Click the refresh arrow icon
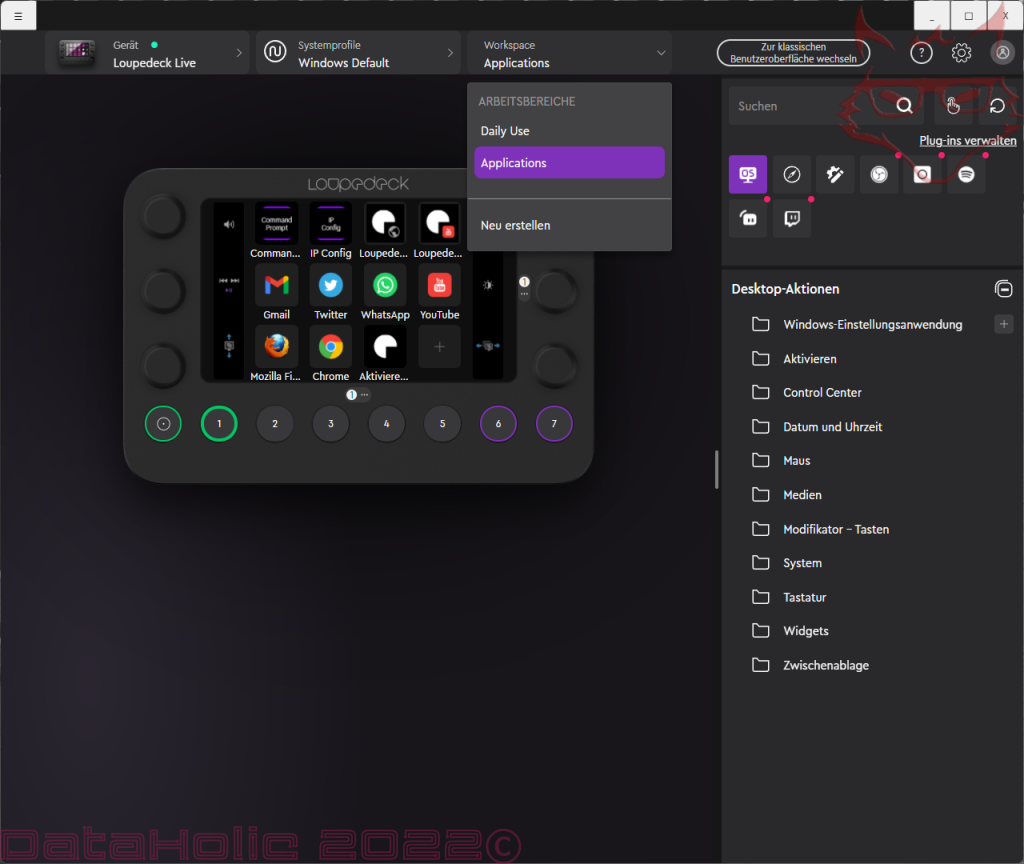This screenshot has width=1024, height=864. (x=997, y=106)
